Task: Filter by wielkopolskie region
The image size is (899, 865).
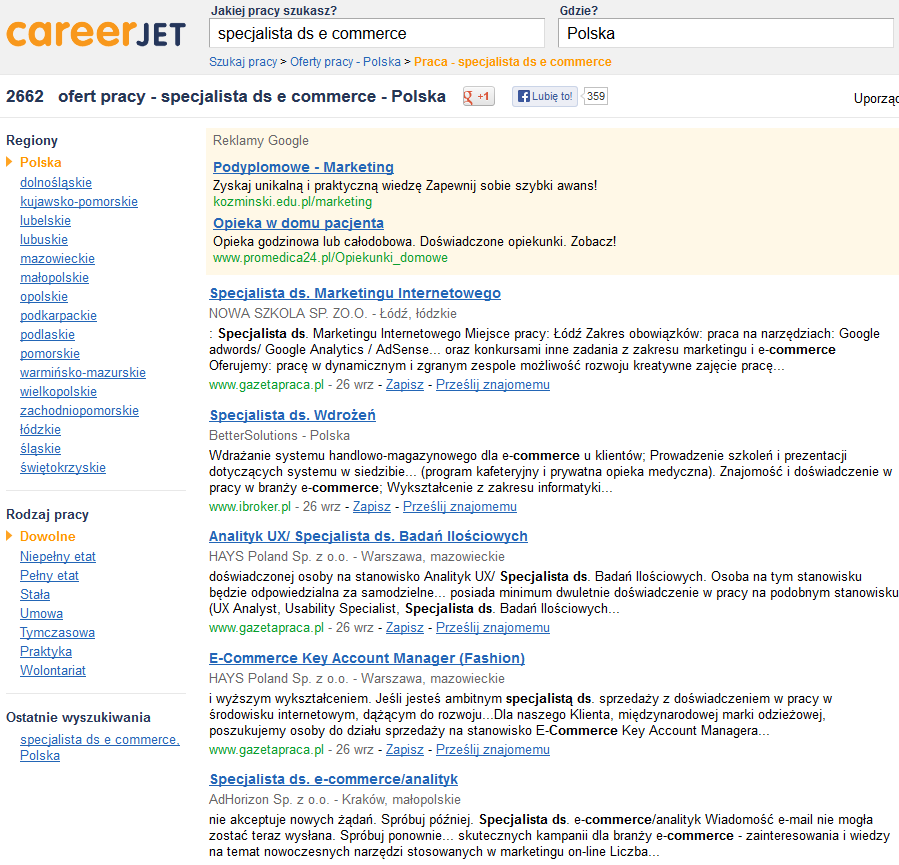Action: pyautogui.click(x=58, y=392)
